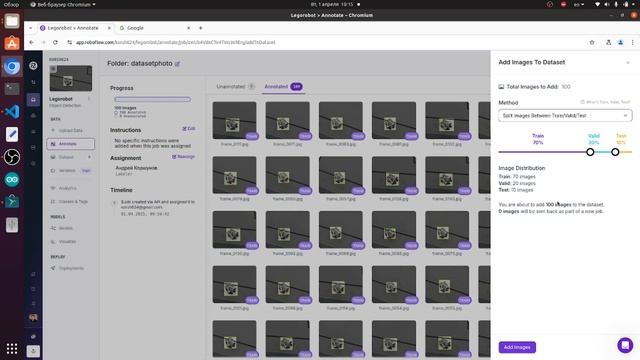Click the plus icon on the Dataset row
The image size is (640, 360).
(89, 157)
